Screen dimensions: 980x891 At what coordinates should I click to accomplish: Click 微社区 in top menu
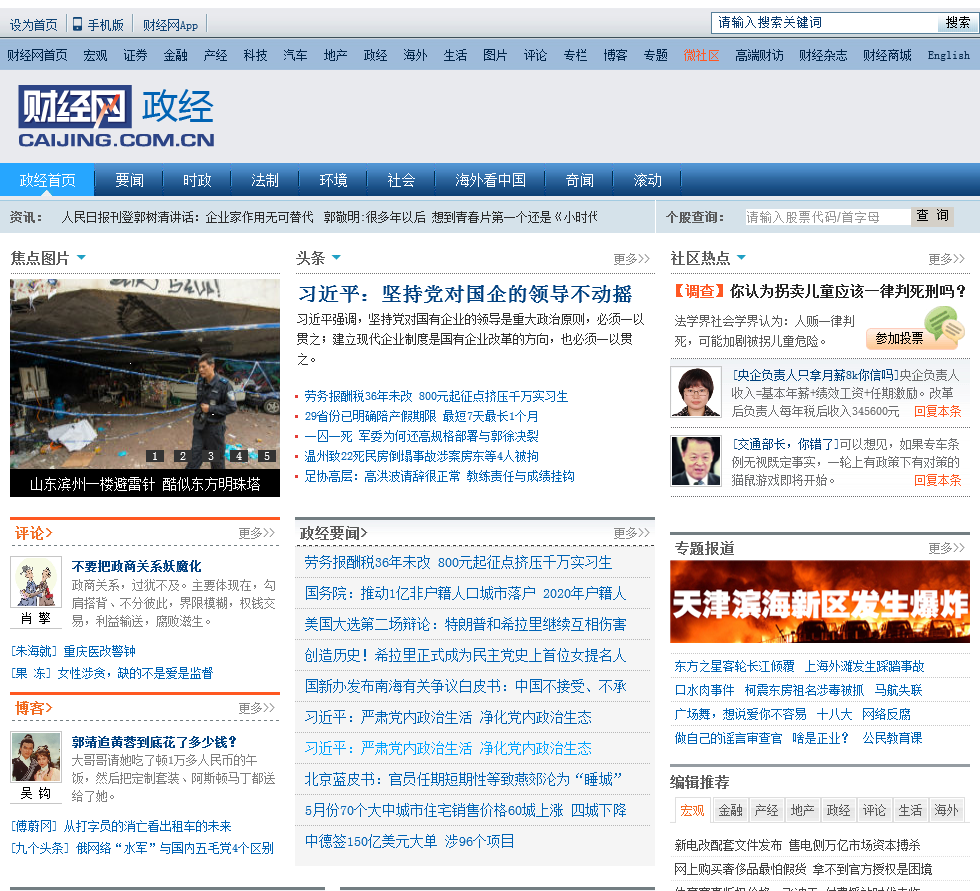tap(701, 55)
